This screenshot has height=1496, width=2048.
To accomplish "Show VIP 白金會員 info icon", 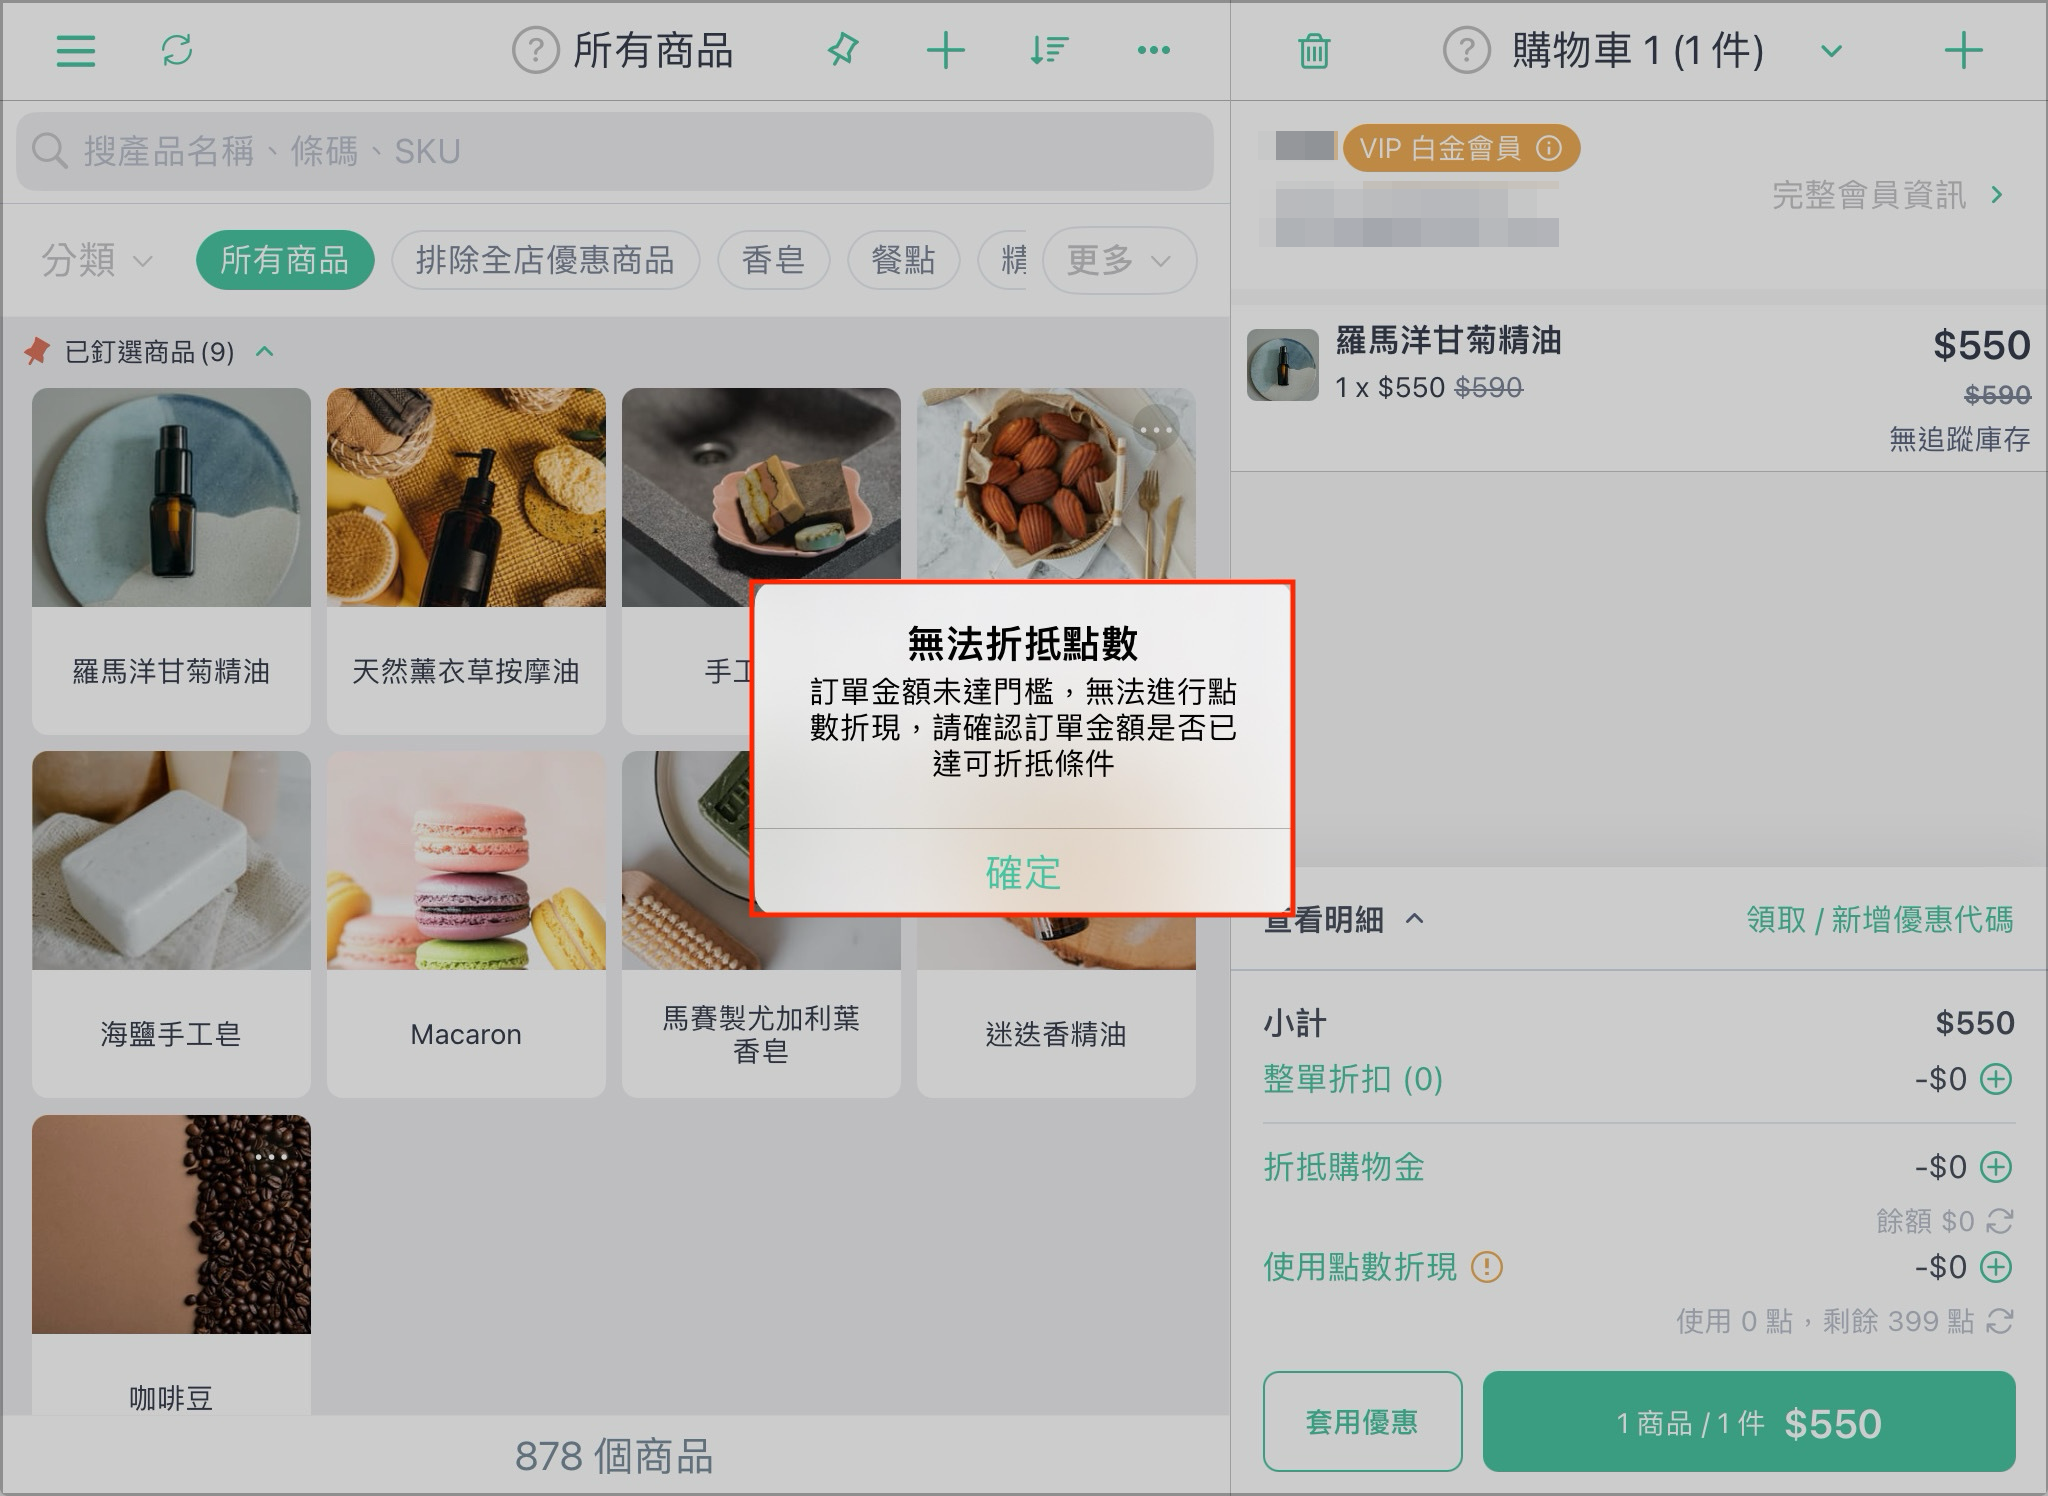I will 1549,149.
